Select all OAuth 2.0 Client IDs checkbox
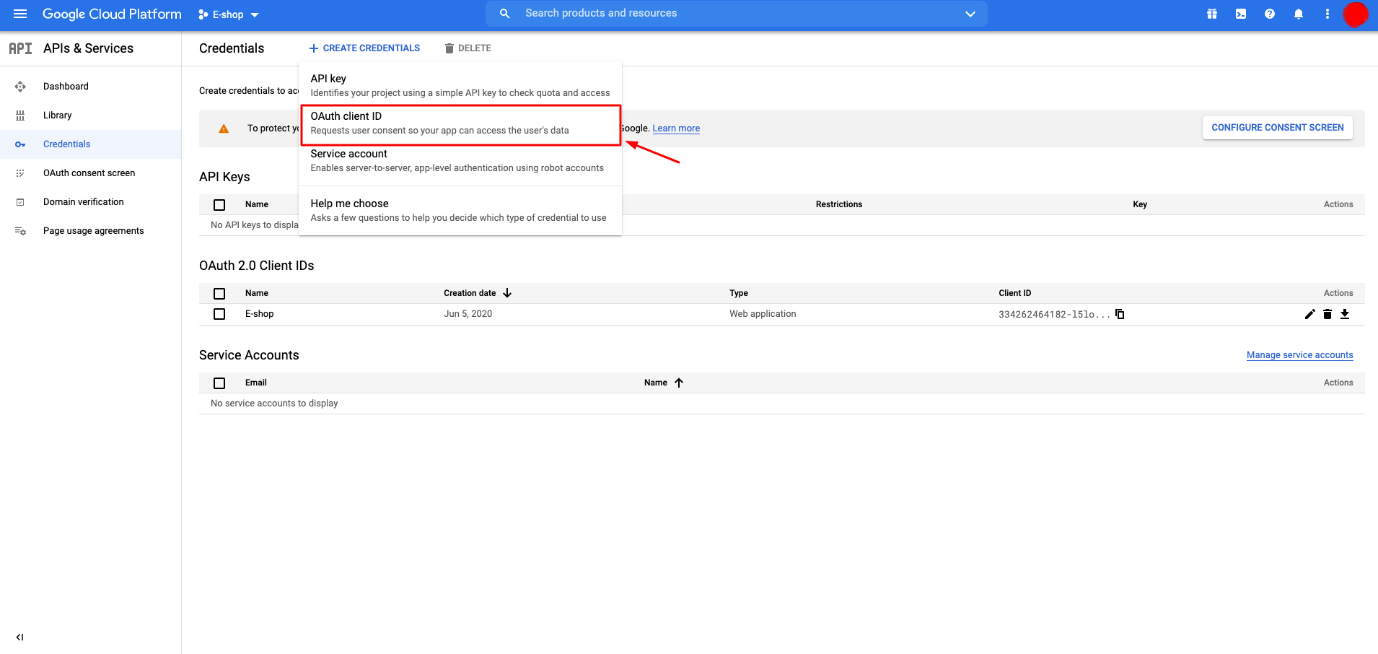 pyautogui.click(x=219, y=293)
